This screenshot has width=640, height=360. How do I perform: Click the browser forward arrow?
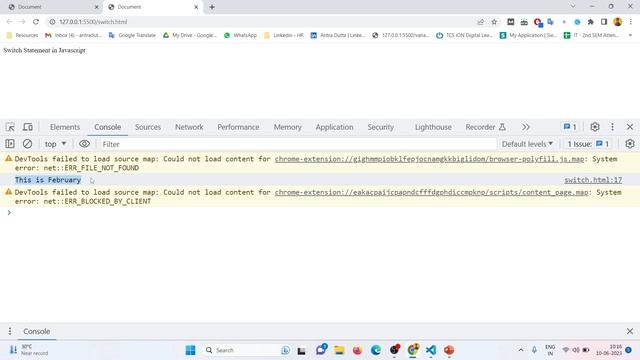pos(22,22)
